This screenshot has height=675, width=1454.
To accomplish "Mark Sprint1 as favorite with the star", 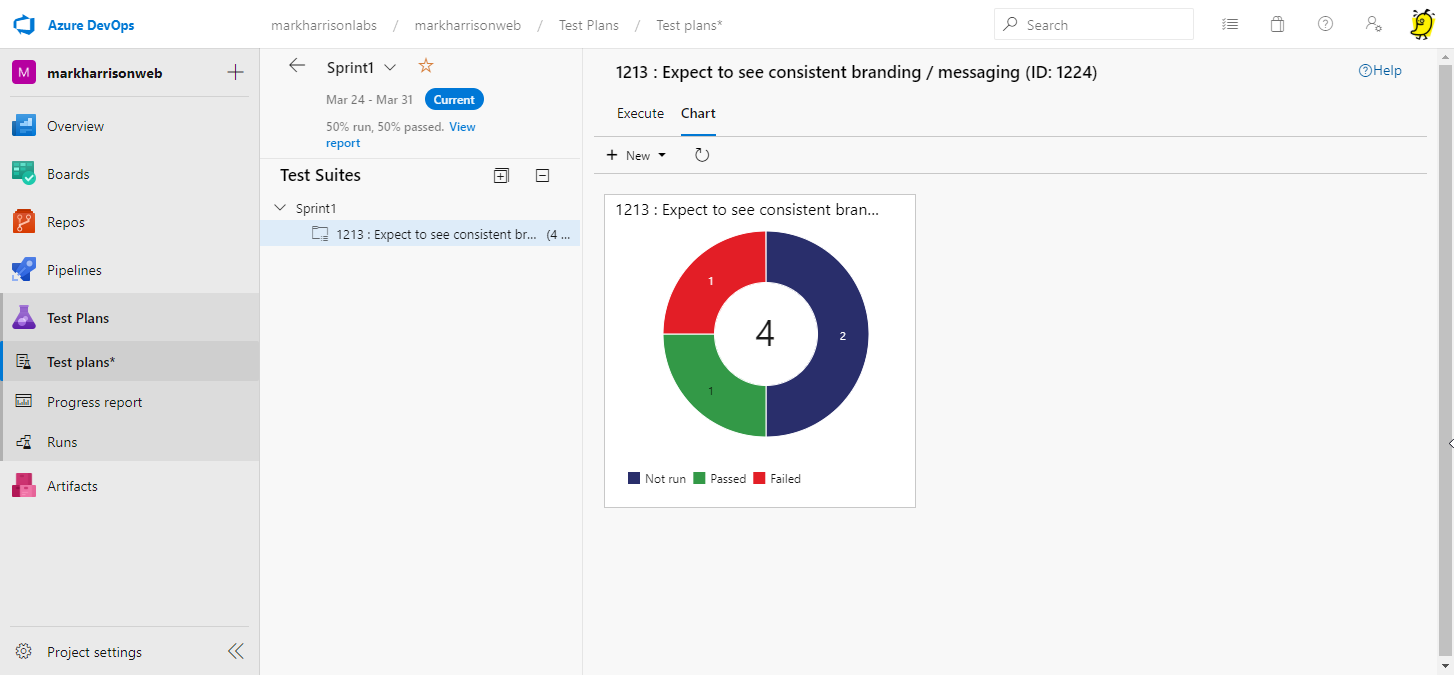I will (426, 66).
